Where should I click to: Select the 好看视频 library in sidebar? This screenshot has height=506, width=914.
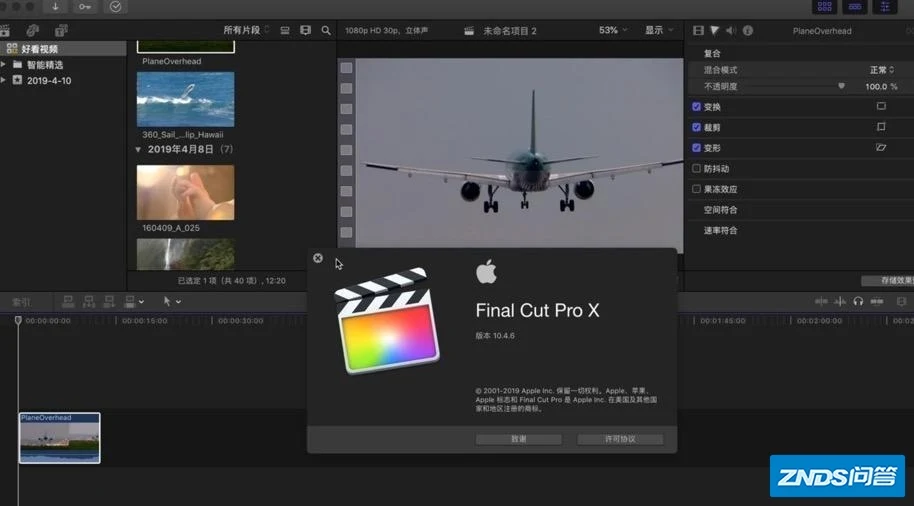63,49
